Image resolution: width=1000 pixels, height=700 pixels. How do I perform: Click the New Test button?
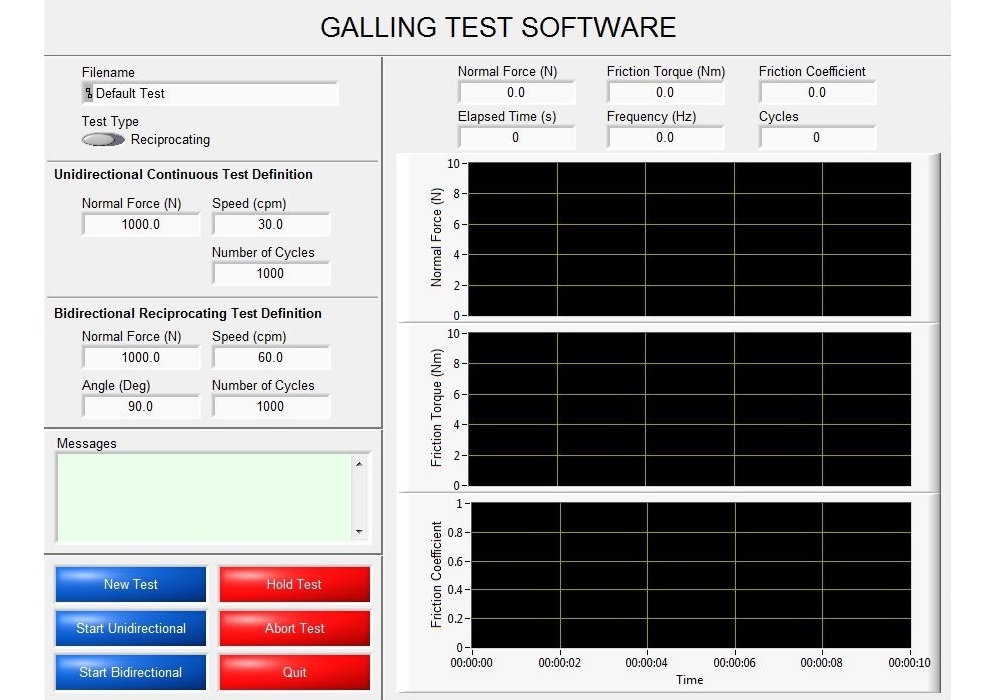click(x=131, y=584)
